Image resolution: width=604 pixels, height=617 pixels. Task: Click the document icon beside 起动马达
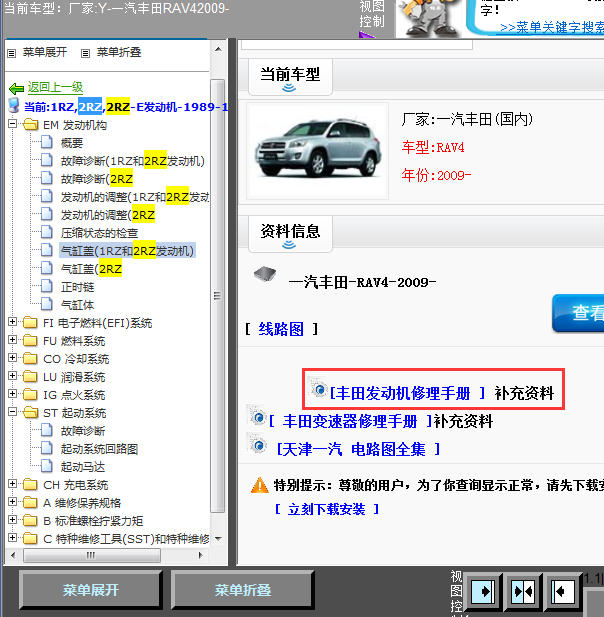click(47, 466)
